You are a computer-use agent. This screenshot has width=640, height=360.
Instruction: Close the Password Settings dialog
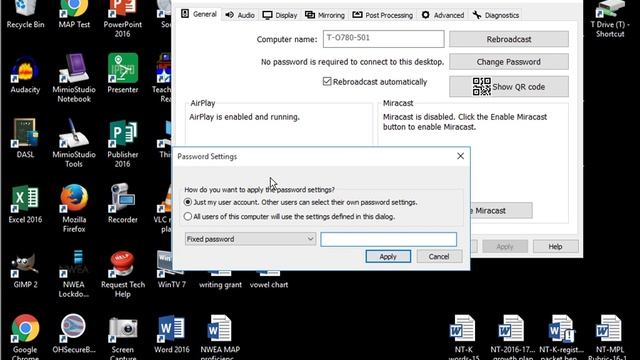tap(460, 156)
